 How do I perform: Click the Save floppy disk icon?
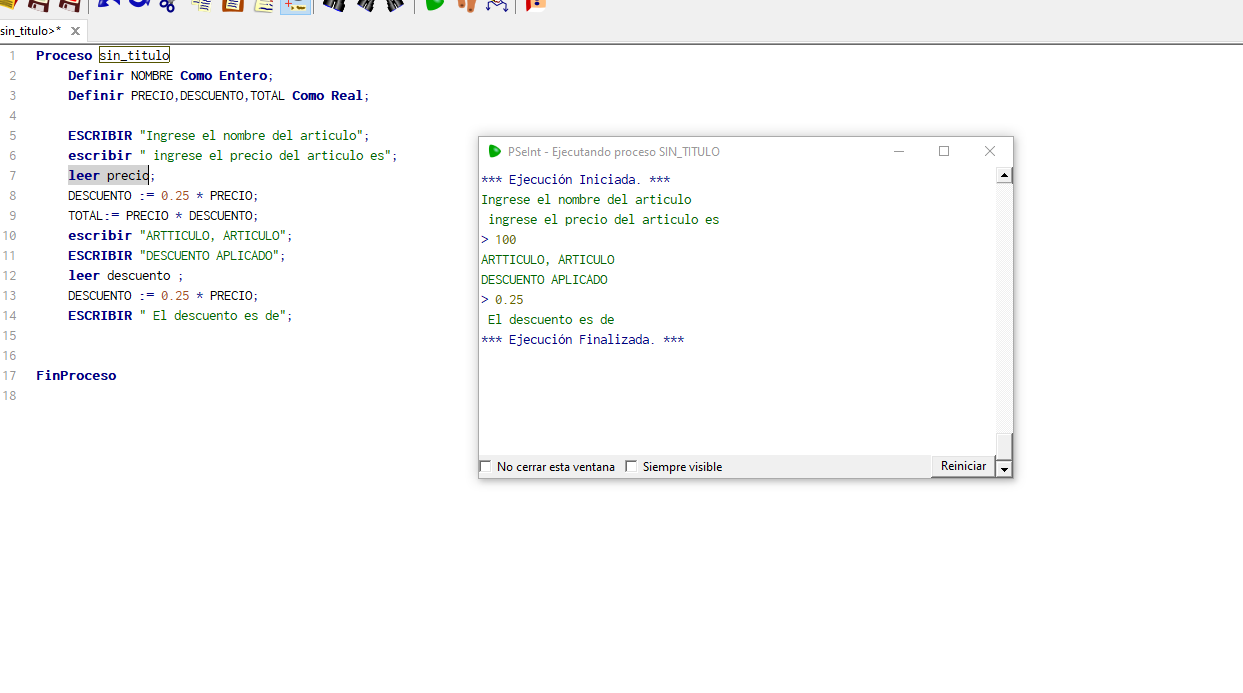(38, 4)
